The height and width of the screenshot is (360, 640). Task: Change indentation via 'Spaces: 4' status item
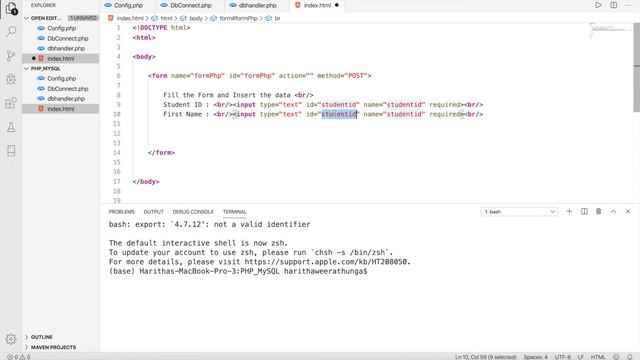(x=536, y=357)
